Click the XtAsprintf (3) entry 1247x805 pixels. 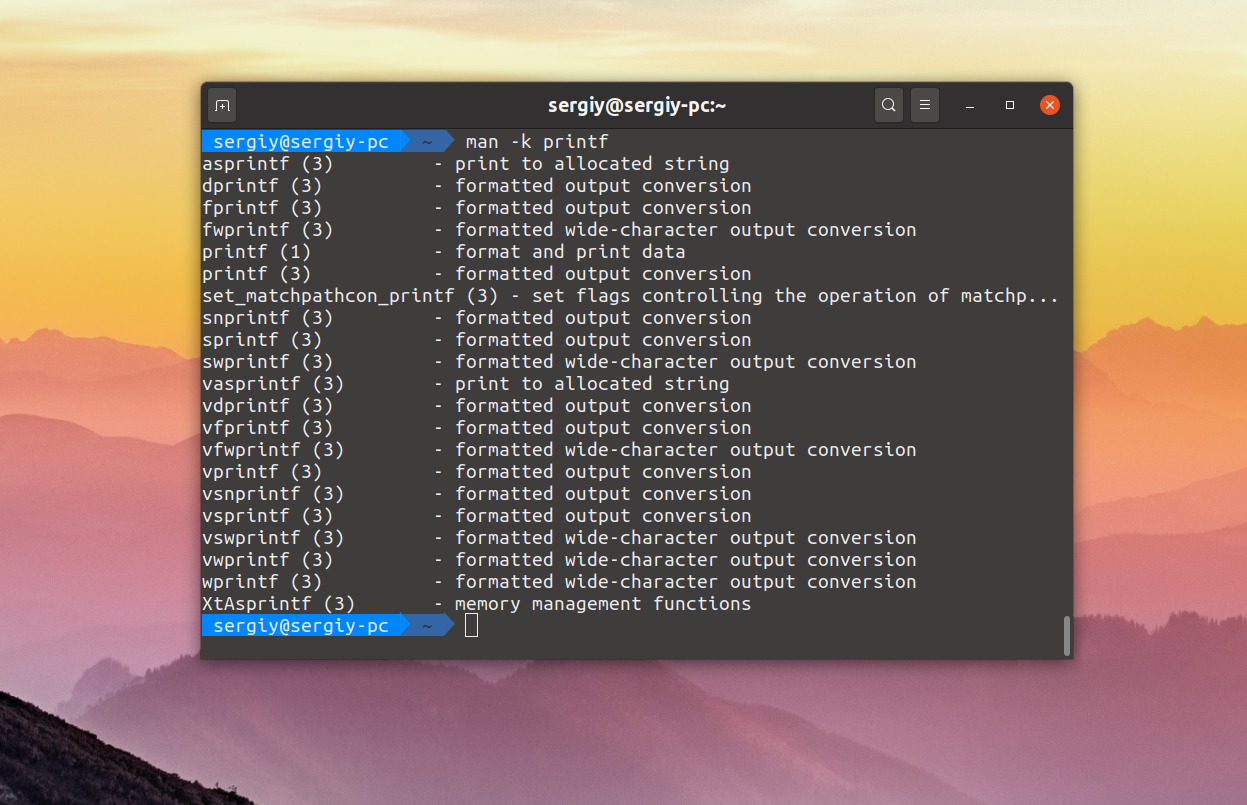tap(278, 604)
